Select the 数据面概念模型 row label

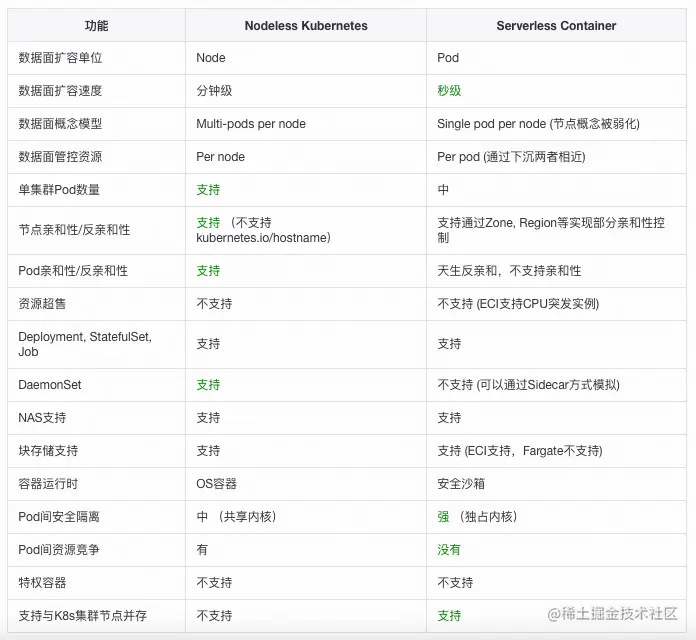60,123
